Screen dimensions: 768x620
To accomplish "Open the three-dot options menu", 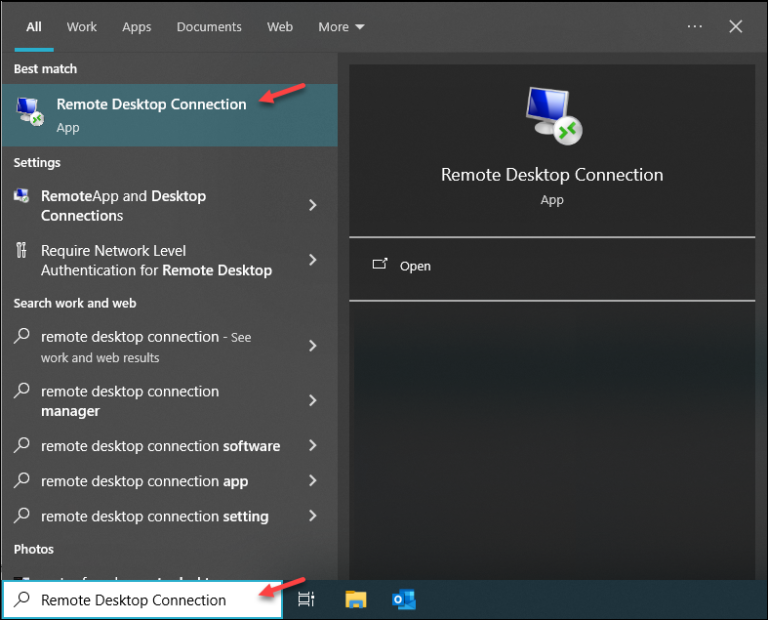I will (x=695, y=26).
